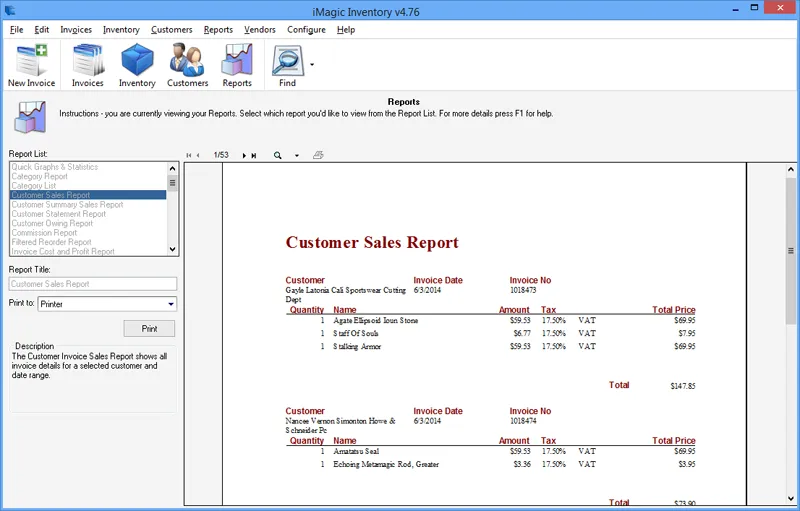Select Customer Owing Report
Image resolution: width=800 pixels, height=511 pixels.
[88, 223]
